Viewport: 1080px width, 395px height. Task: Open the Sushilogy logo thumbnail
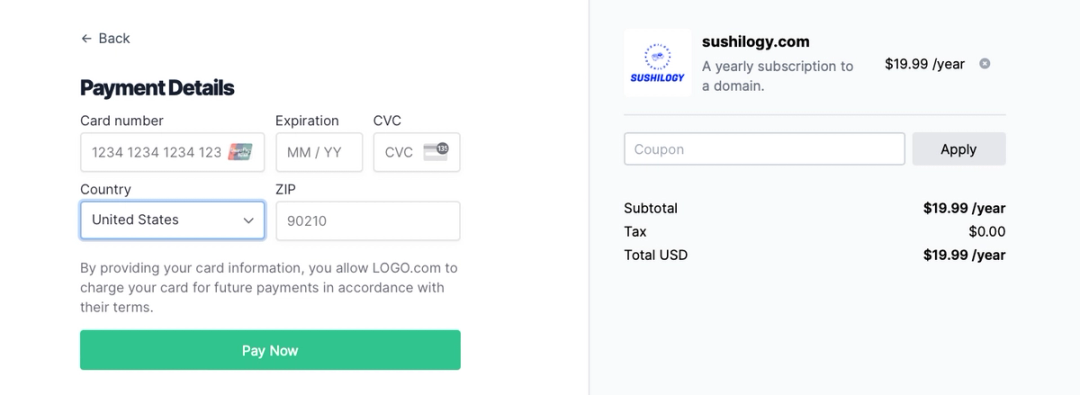click(657, 63)
